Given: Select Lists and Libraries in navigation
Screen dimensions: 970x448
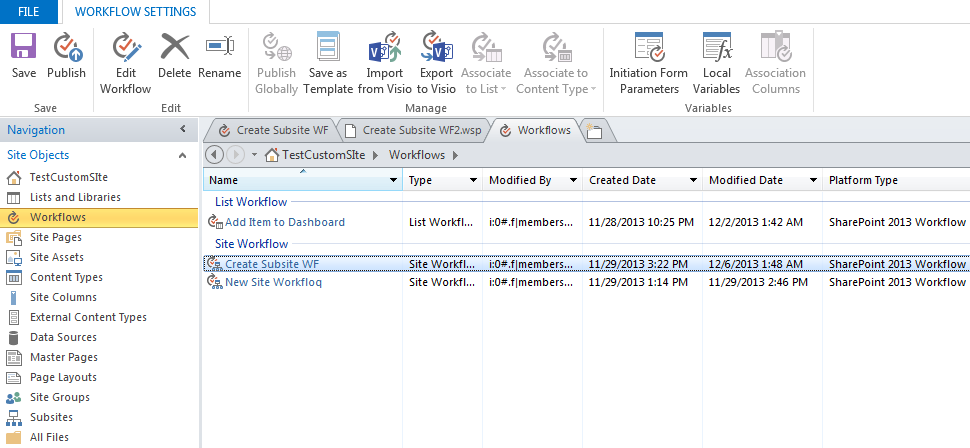Looking at the screenshot, I should click(x=75, y=197).
